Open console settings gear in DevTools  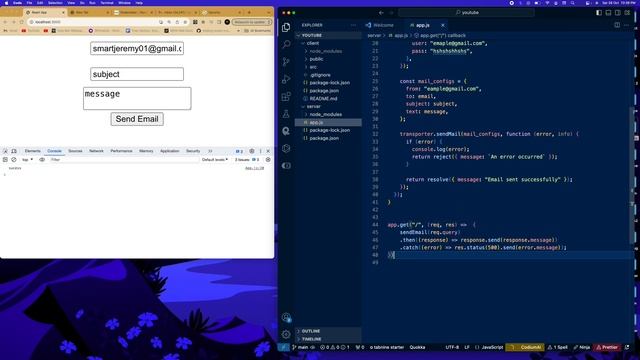(x=268, y=160)
